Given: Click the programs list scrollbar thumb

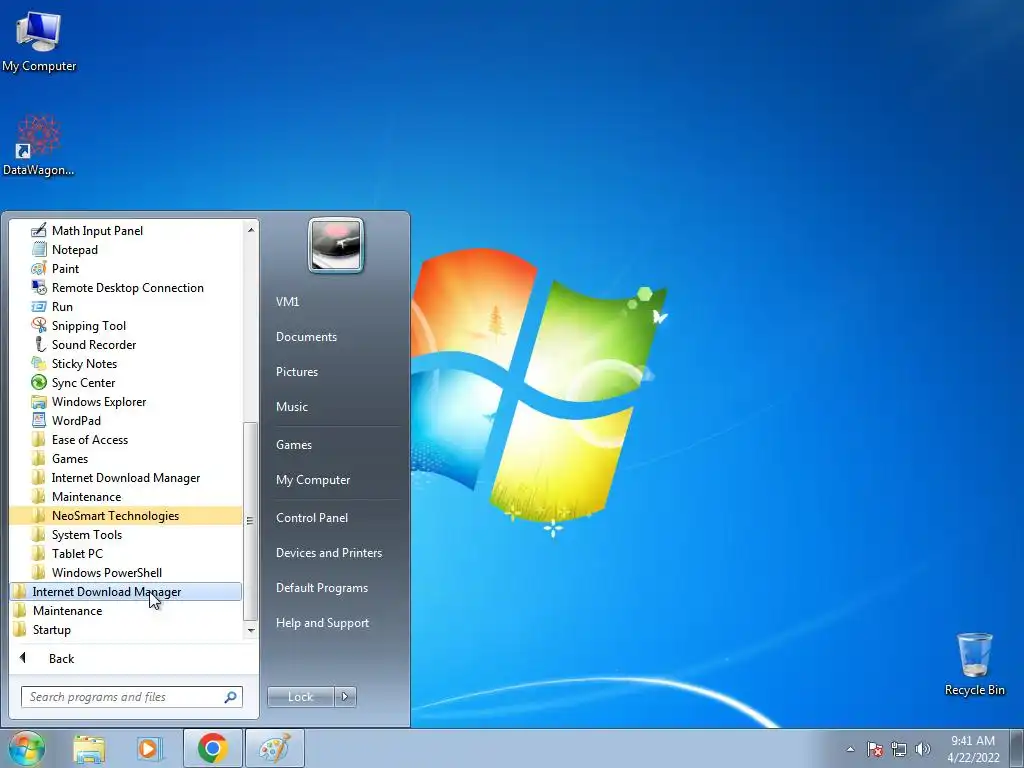Looking at the screenshot, I should (251, 520).
